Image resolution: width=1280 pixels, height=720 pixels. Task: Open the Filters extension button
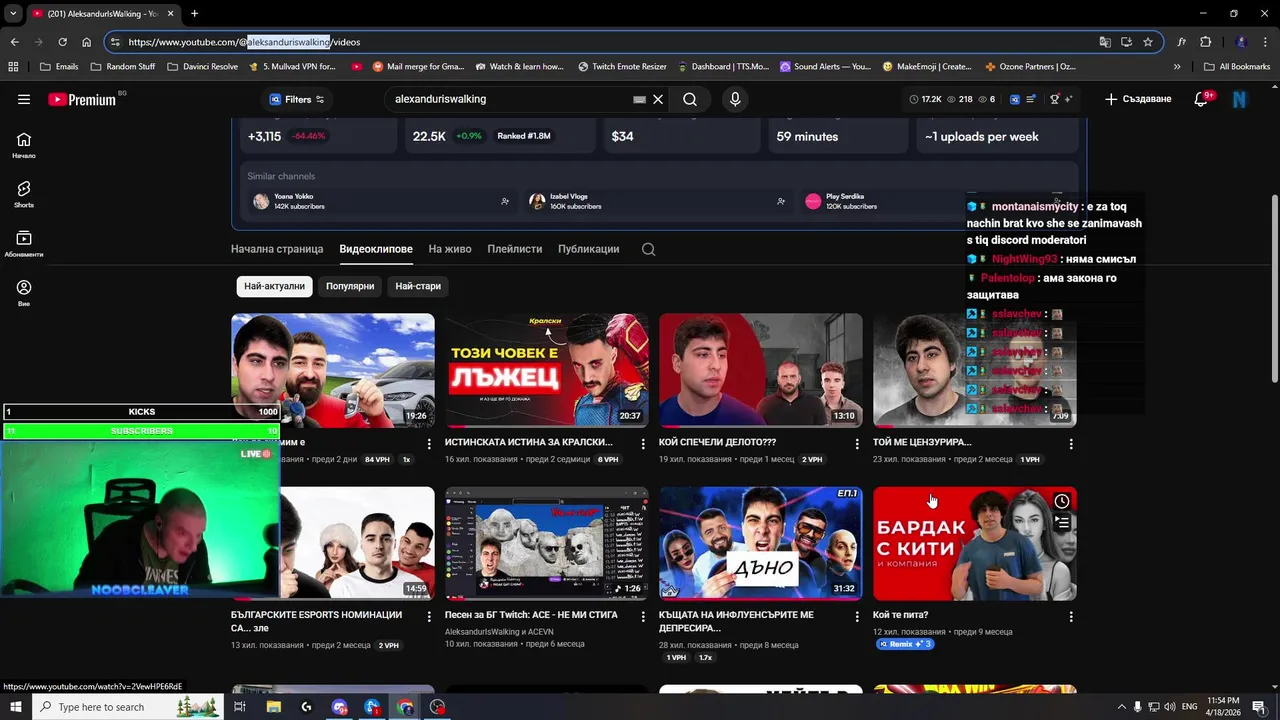tap(297, 99)
